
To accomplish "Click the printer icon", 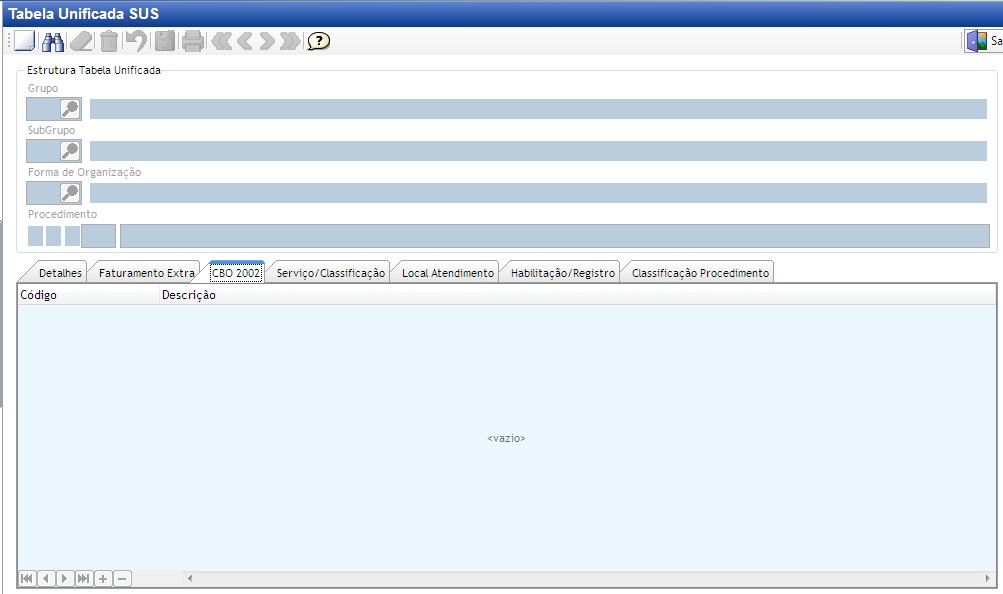I will [x=193, y=42].
